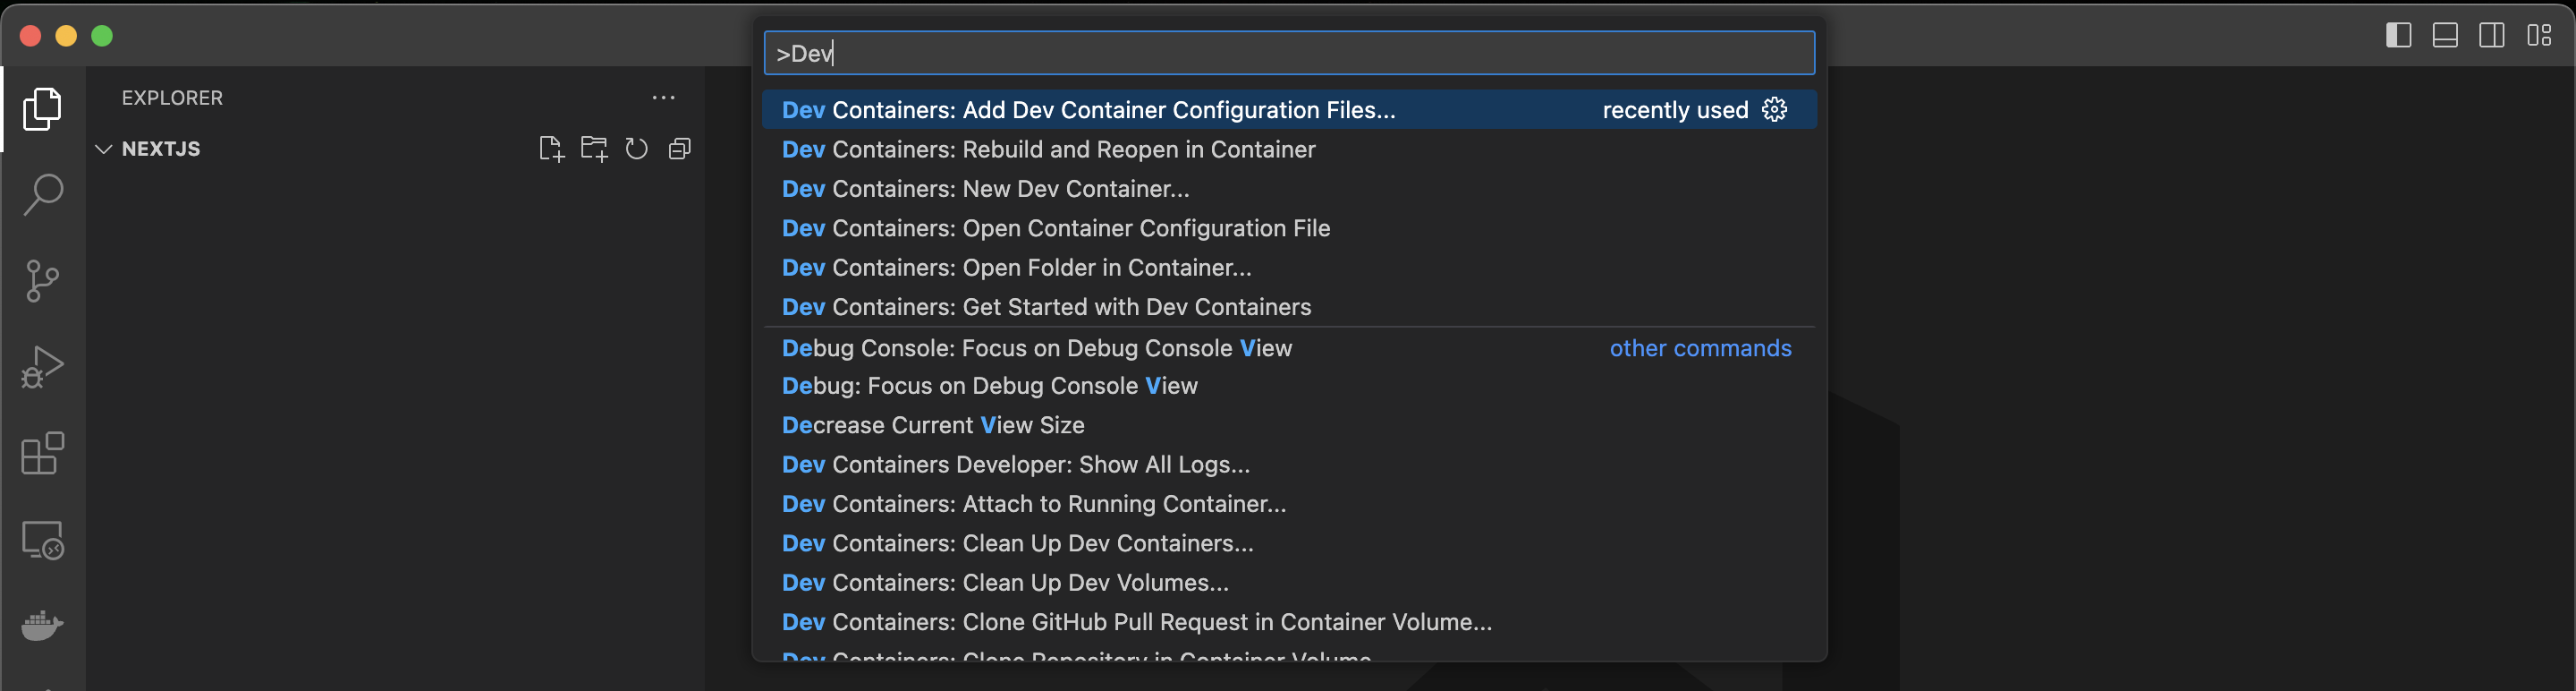The image size is (2576, 691).
Task: Collapse all folders in Explorer
Action: 680,149
